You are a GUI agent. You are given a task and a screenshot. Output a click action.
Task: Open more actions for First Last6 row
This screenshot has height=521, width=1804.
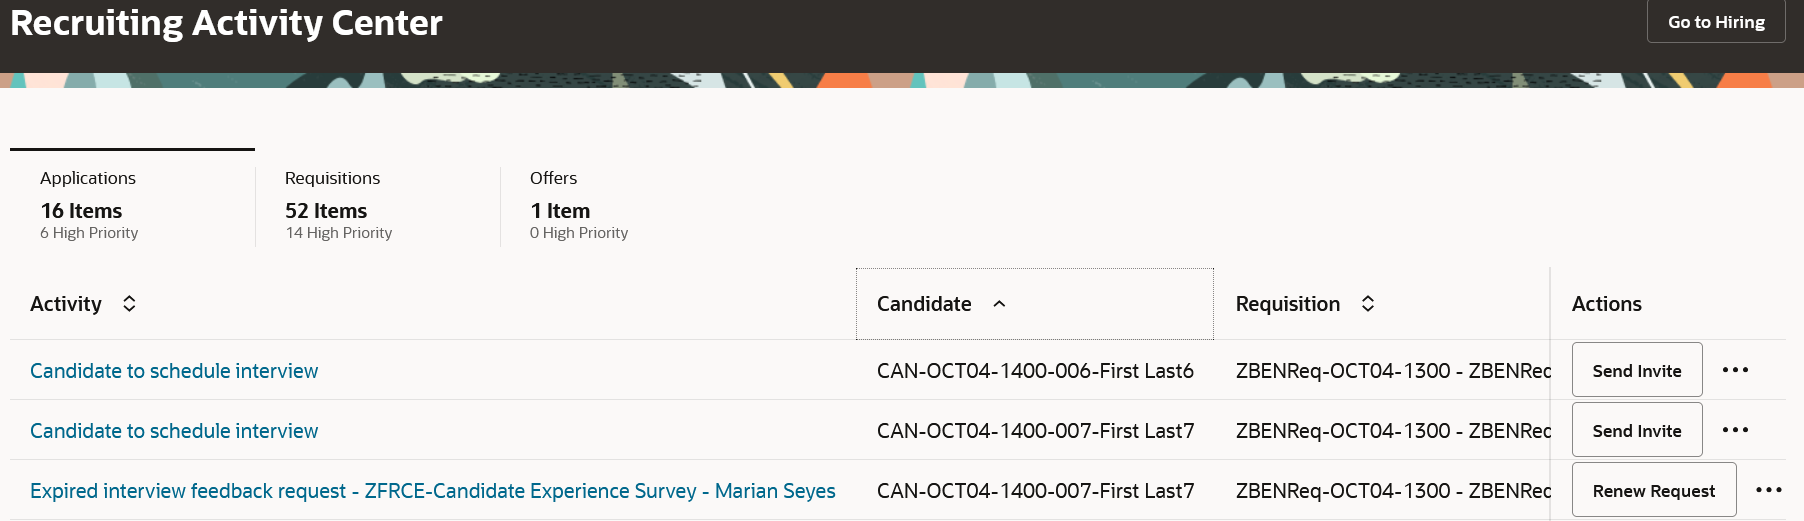point(1735,370)
